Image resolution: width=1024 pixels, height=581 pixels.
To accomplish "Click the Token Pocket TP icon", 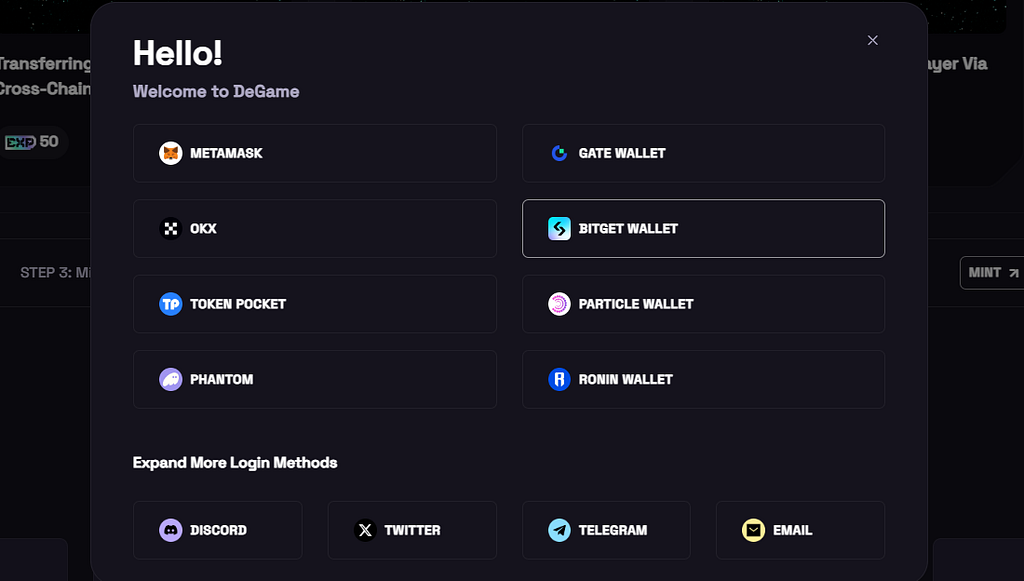I will (170, 304).
